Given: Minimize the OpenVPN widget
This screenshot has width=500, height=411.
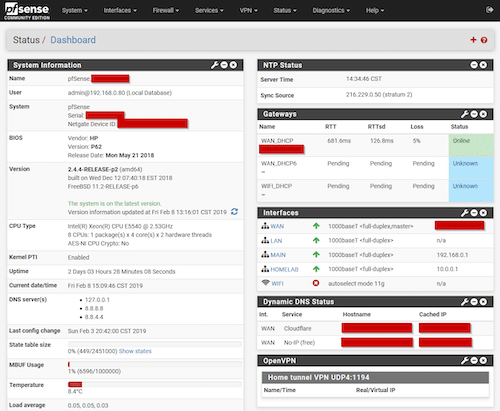Looking at the screenshot, I should (x=474, y=360).
